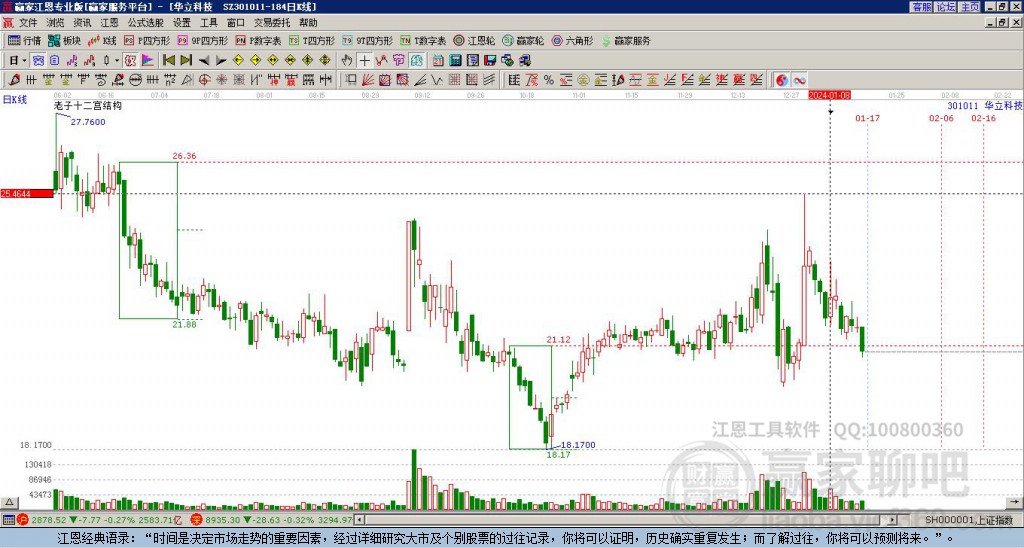Click the yin-yang taiji icon
This screenshot has height=548, width=1024.
(782, 80)
